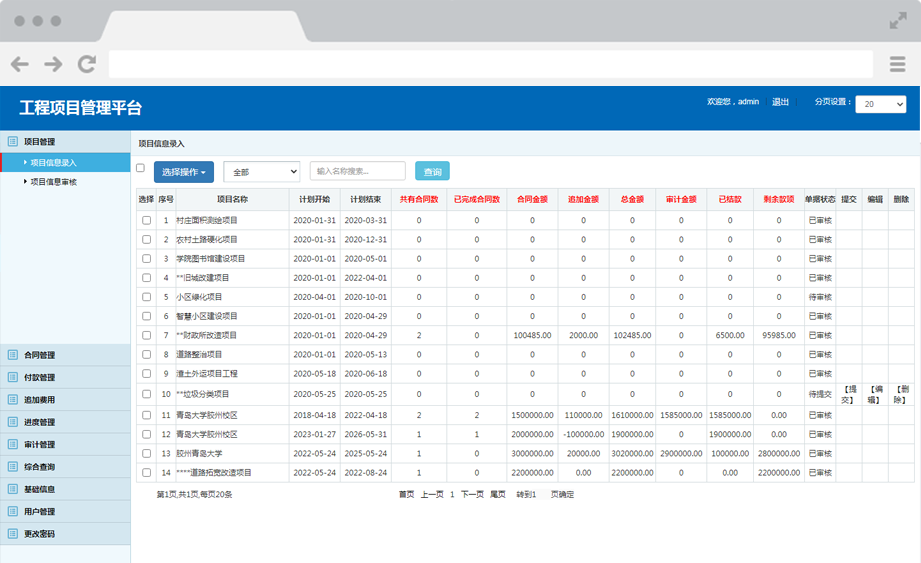Image resolution: width=921 pixels, height=563 pixels.
Task: Tick the checkbox for row 1 村庄面积测绘项目
Action: click(146, 220)
